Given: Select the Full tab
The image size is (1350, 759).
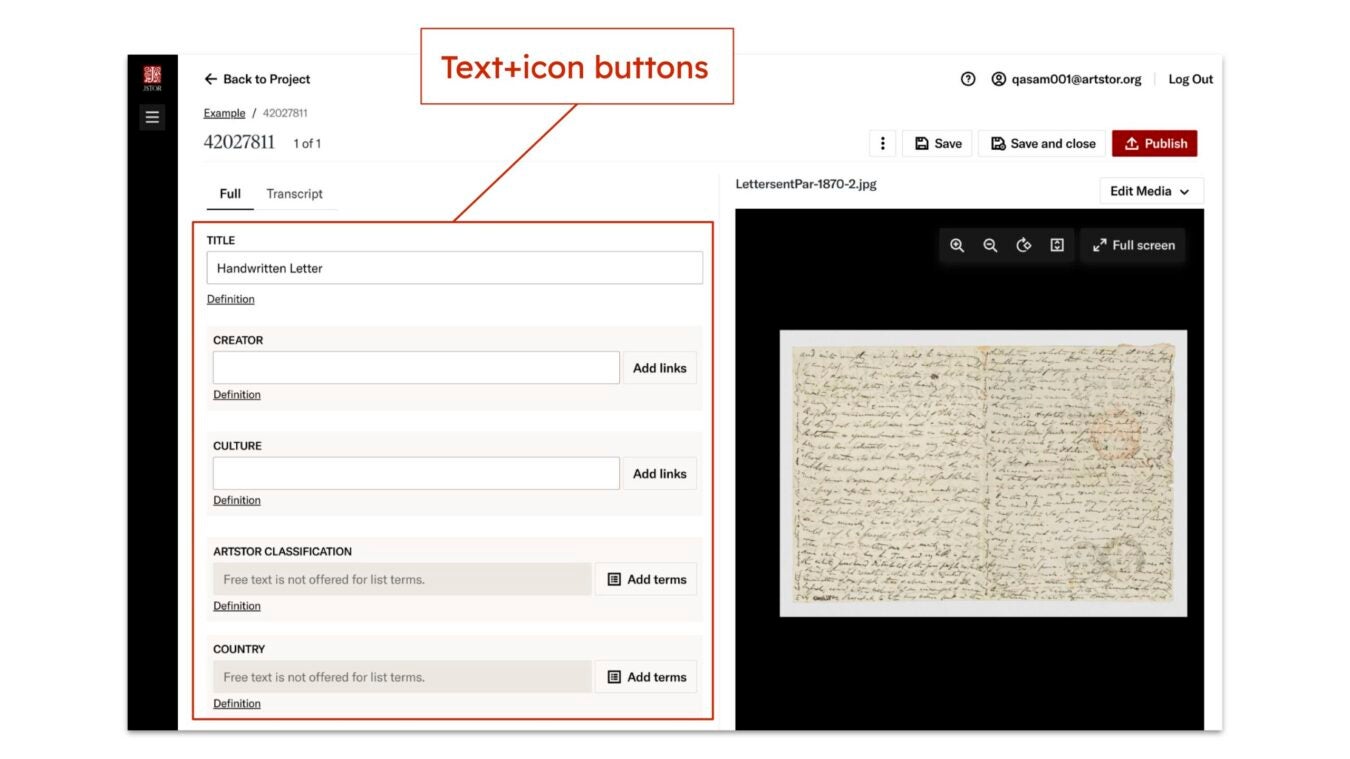Looking at the screenshot, I should coord(229,193).
